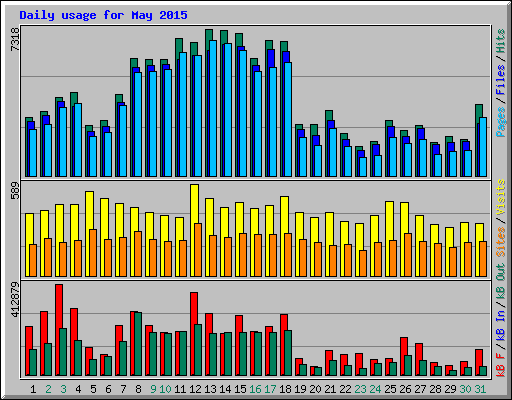Viewport: 512px width, 400px height.
Task: Select day label "11" on the x-axis
Action: coord(180,389)
